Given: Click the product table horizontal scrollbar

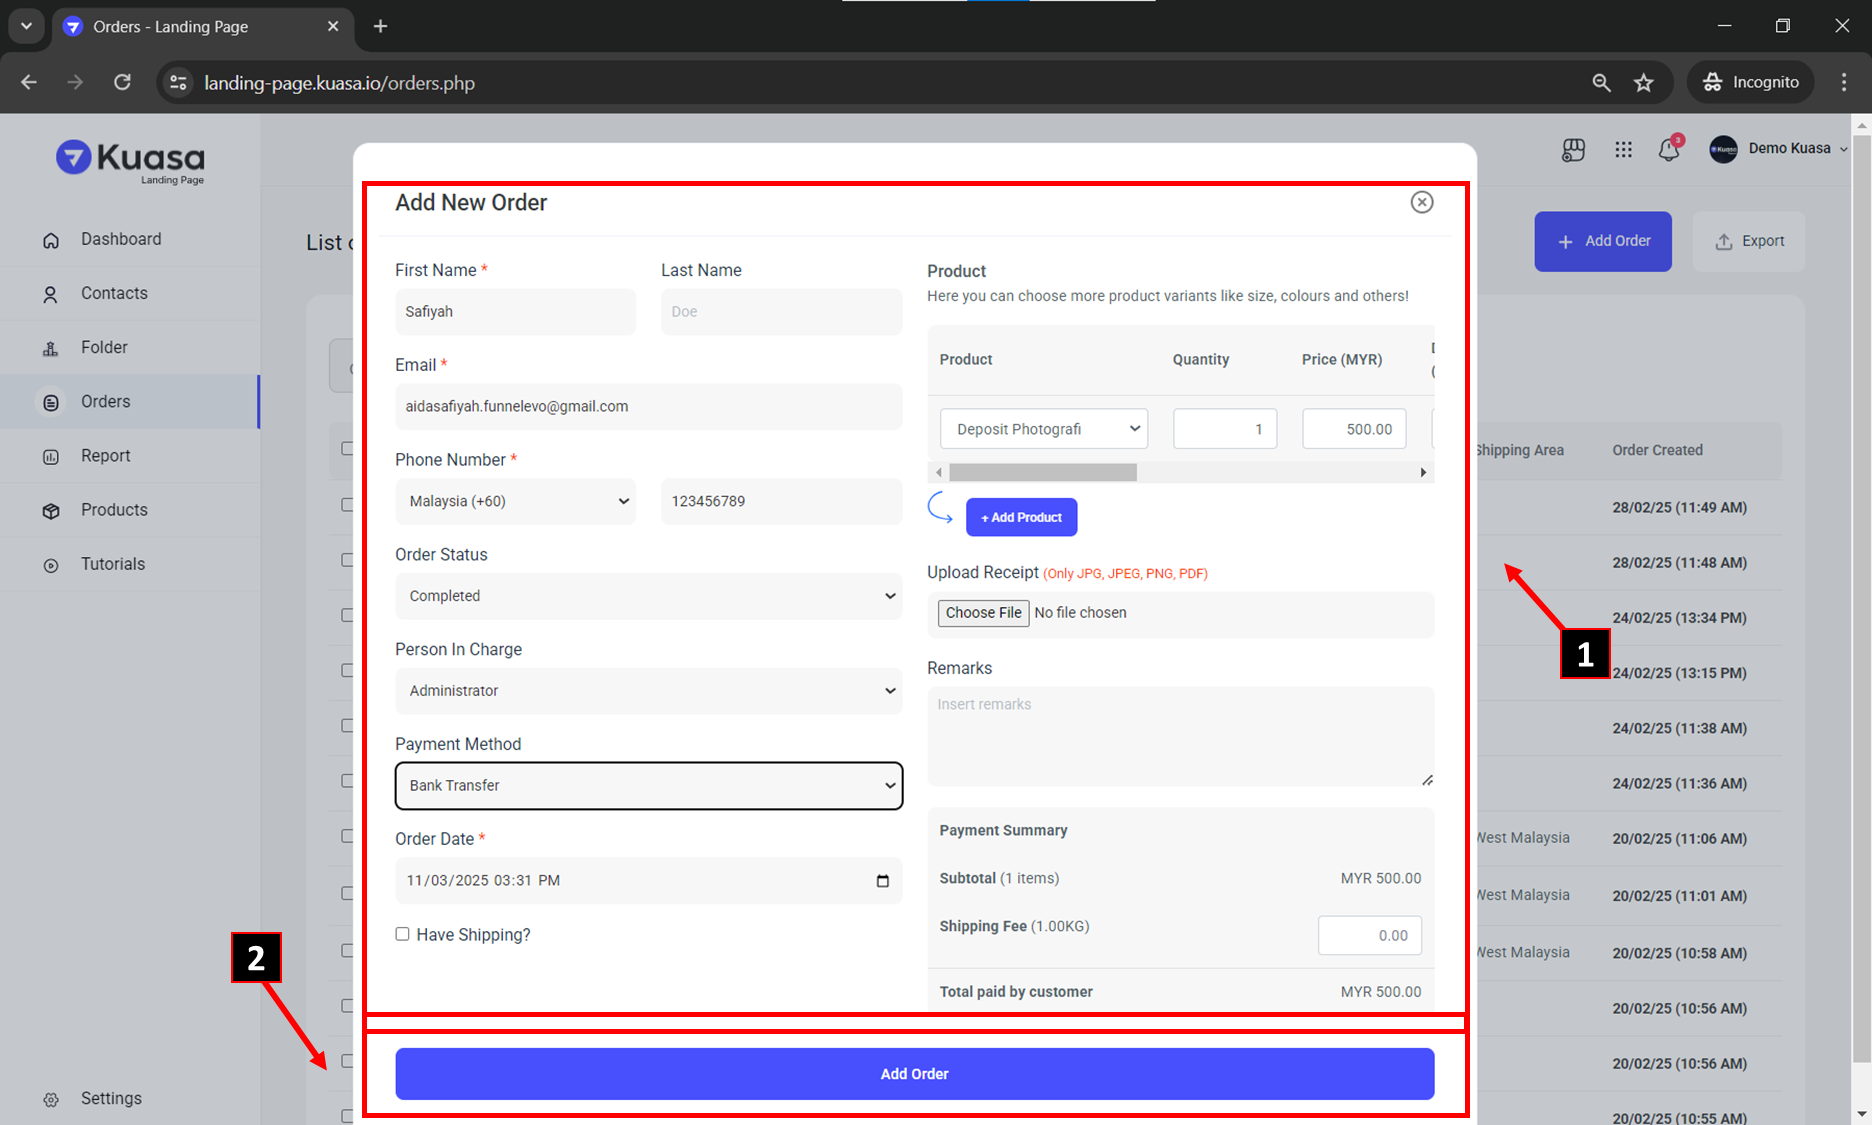Looking at the screenshot, I should tap(1042, 472).
